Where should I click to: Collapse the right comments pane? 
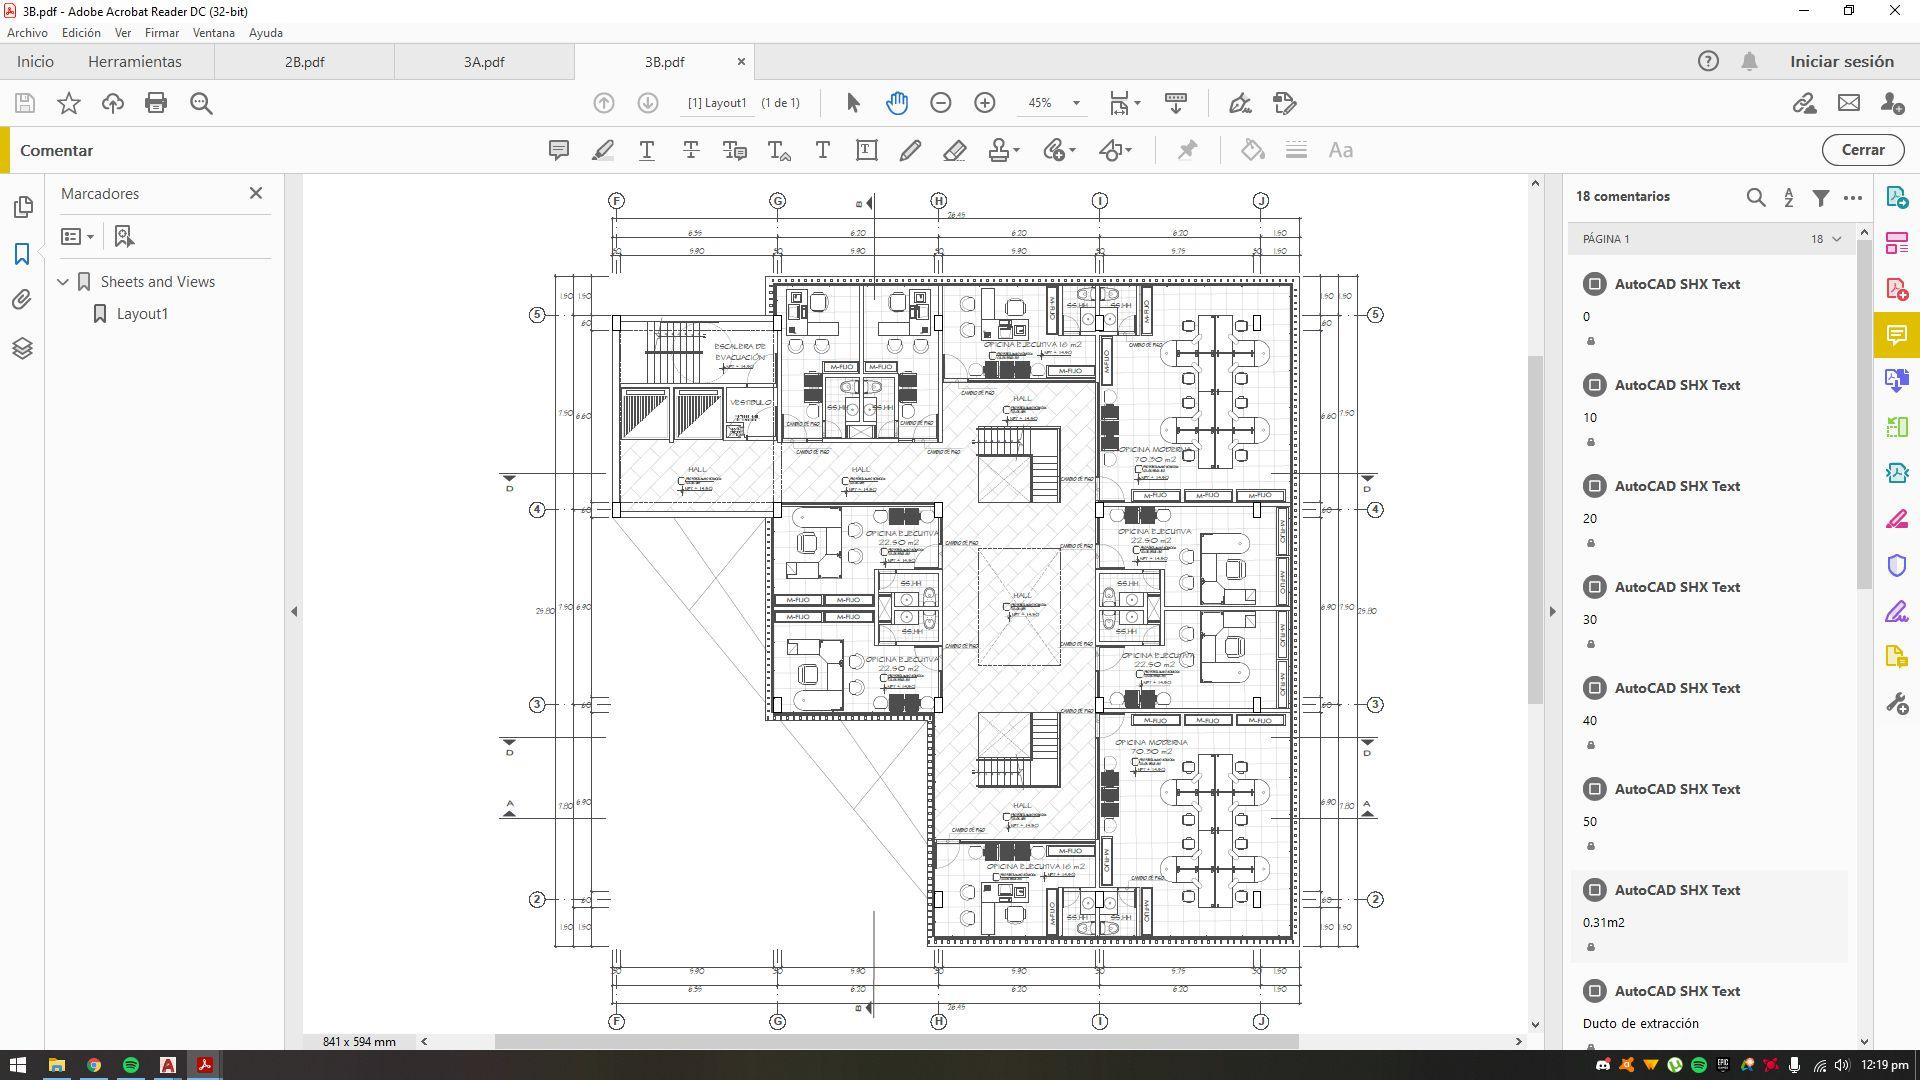(x=1553, y=611)
